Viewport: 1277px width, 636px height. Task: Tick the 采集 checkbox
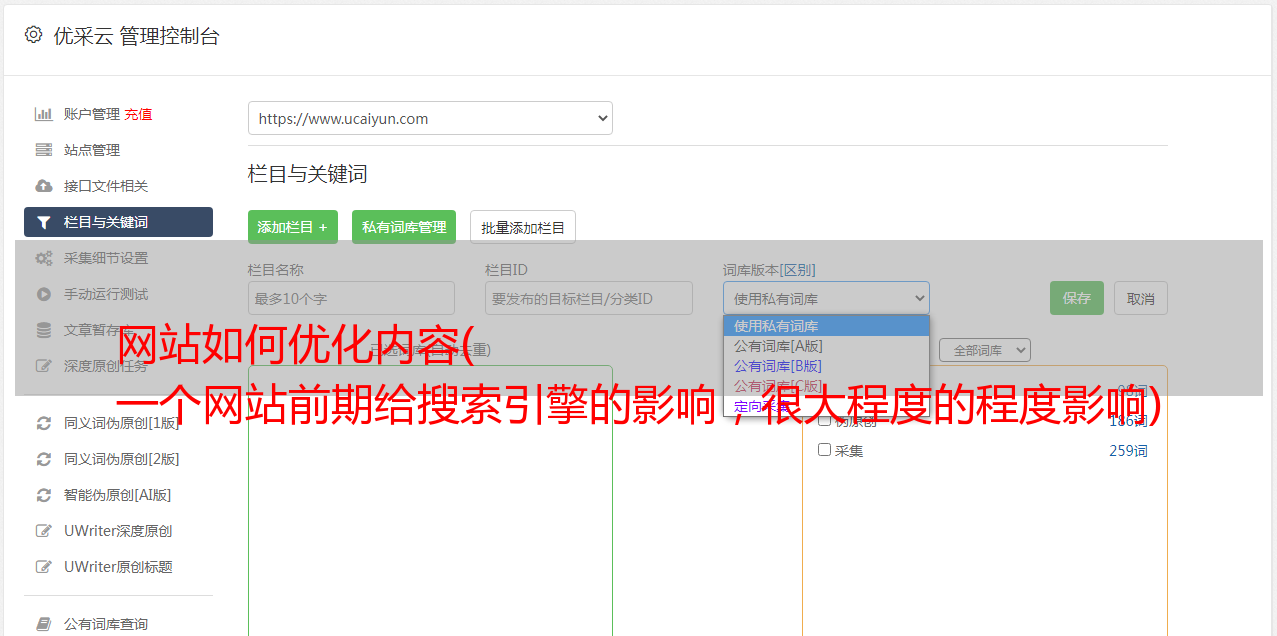click(825, 450)
